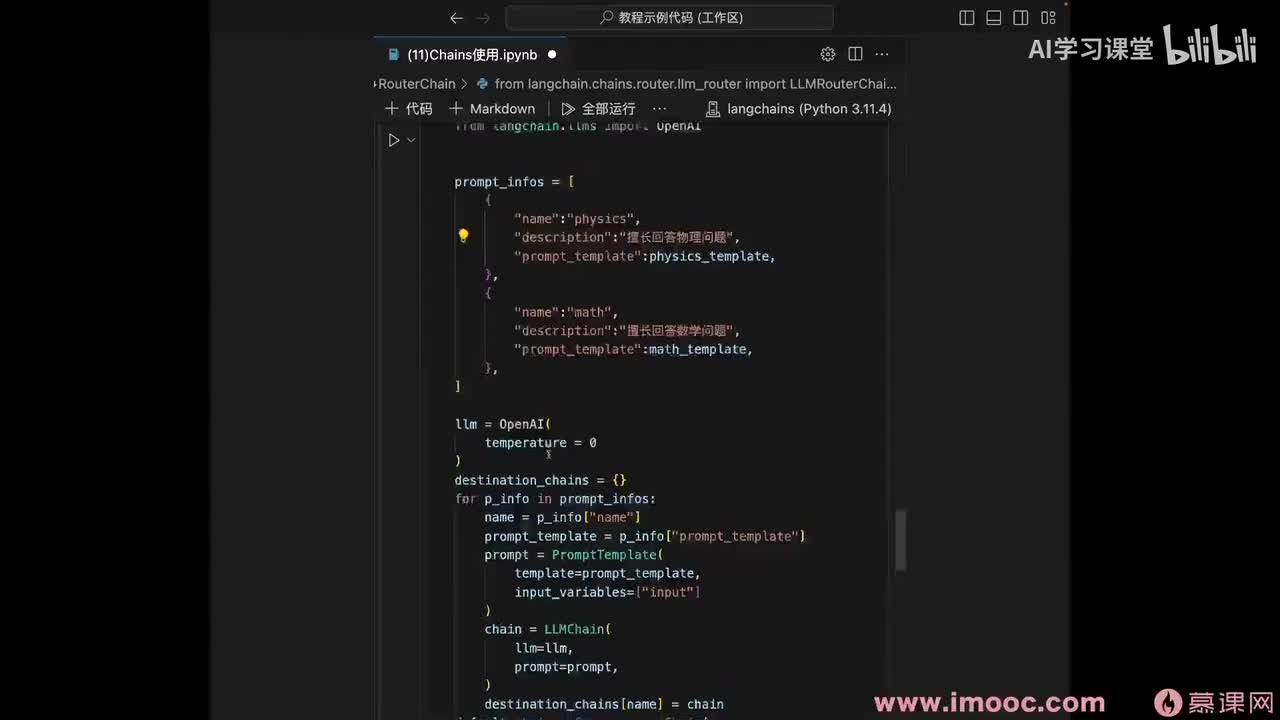Click the for p_info in prompt_infos line
The width and height of the screenshot is (1280, 720).
click(x=555, y=498)
